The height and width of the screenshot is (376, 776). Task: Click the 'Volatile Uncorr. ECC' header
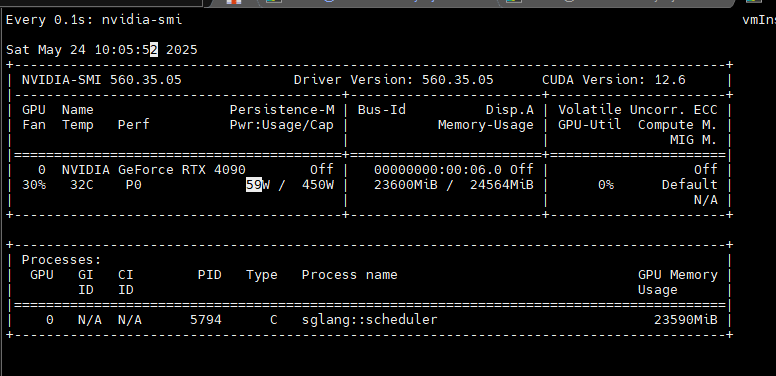[638, 109]
